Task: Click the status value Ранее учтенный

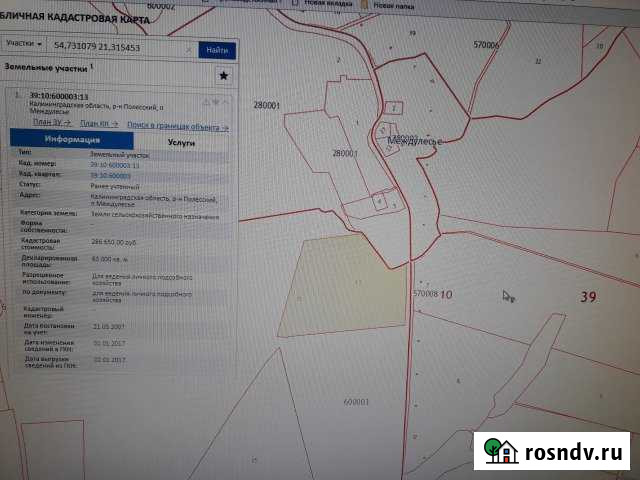Action: [115, 186]
